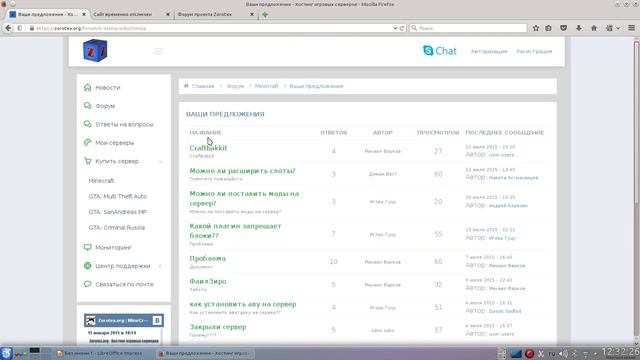This screenshot has width=640, height=360.
Task: Click the Firefox search input field
Action: [x=468, y=28]
